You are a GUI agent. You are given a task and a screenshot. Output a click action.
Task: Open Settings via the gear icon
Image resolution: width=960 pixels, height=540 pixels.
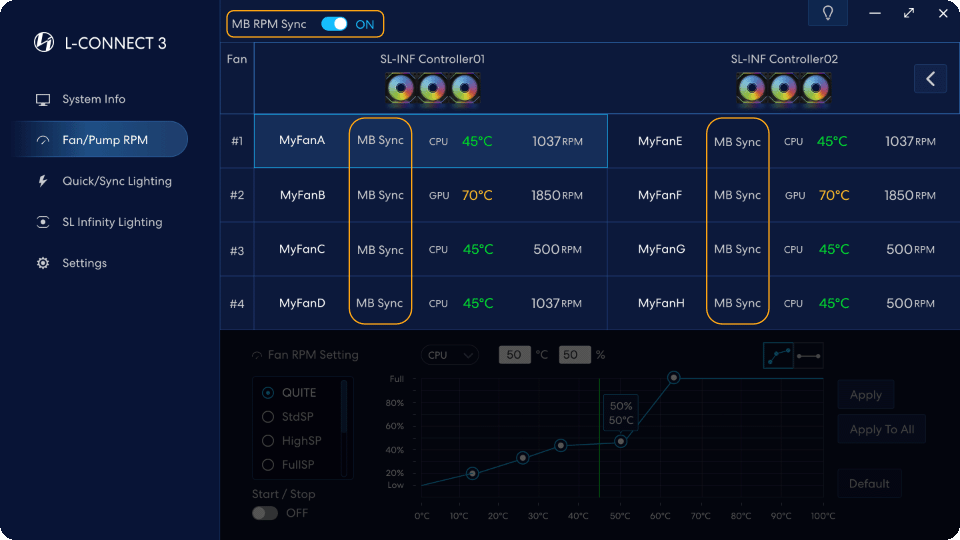point(43,263)
